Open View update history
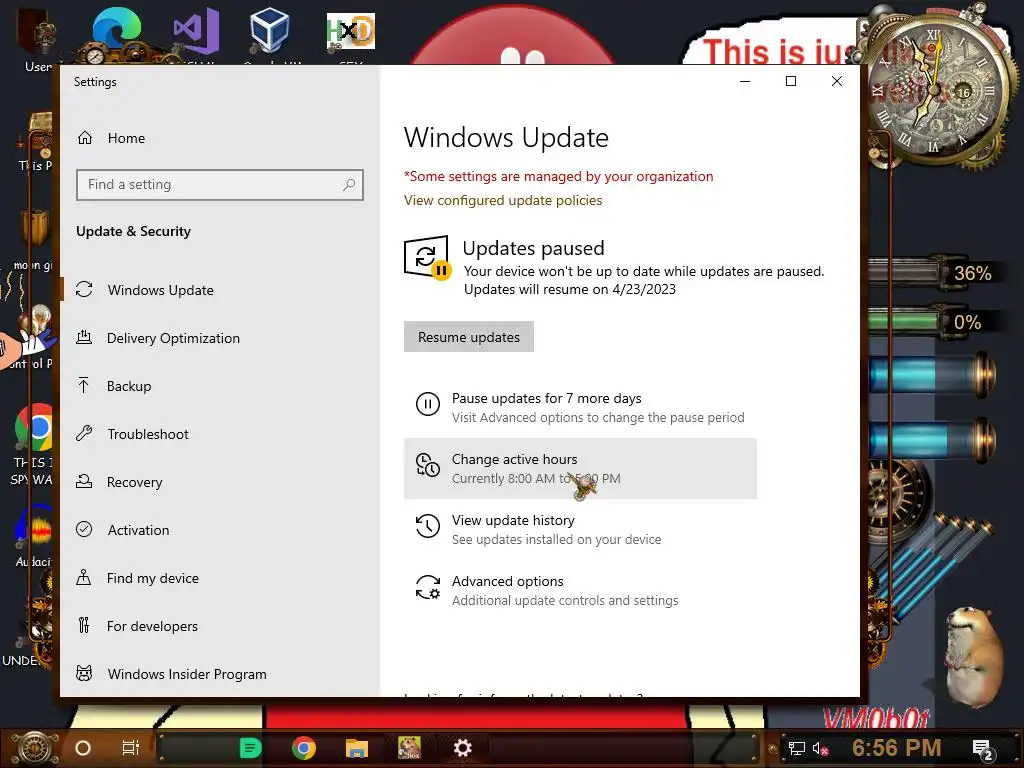1024x768 pixels. pyautogui.click(x=580, y=530)
